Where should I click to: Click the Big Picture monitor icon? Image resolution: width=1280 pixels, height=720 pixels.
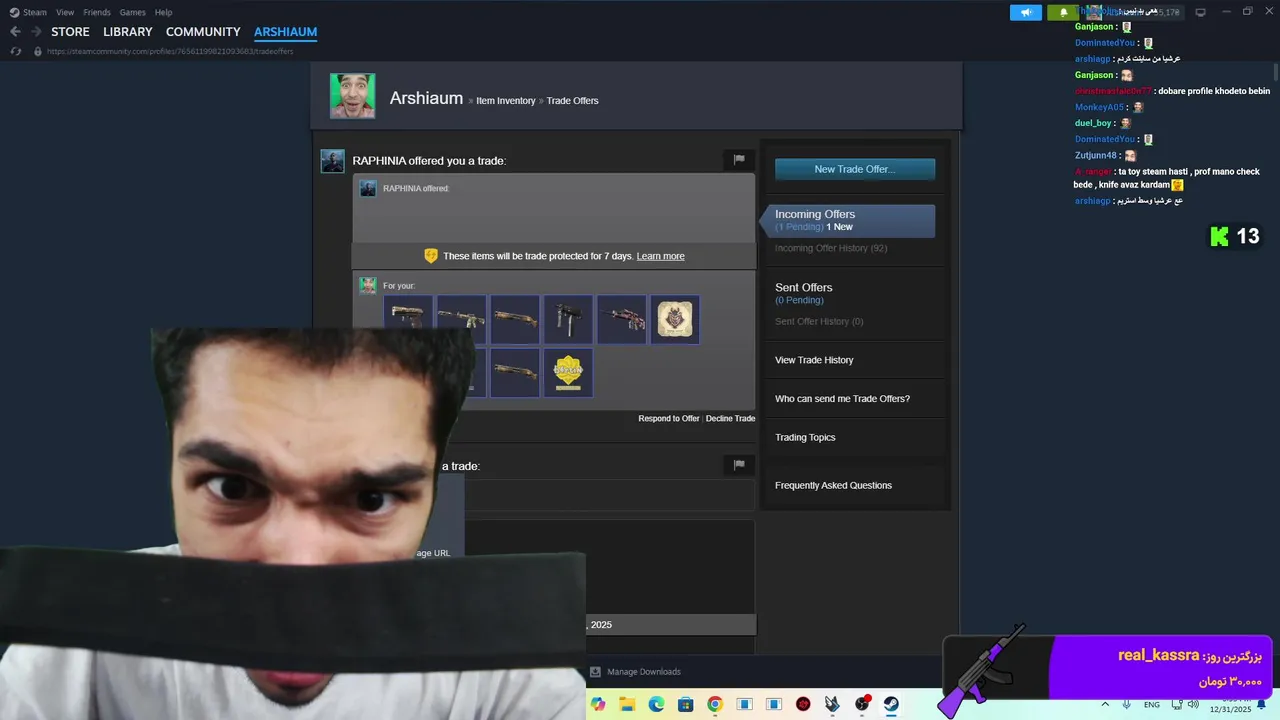pyautogui.click(x=1201, y=12)
